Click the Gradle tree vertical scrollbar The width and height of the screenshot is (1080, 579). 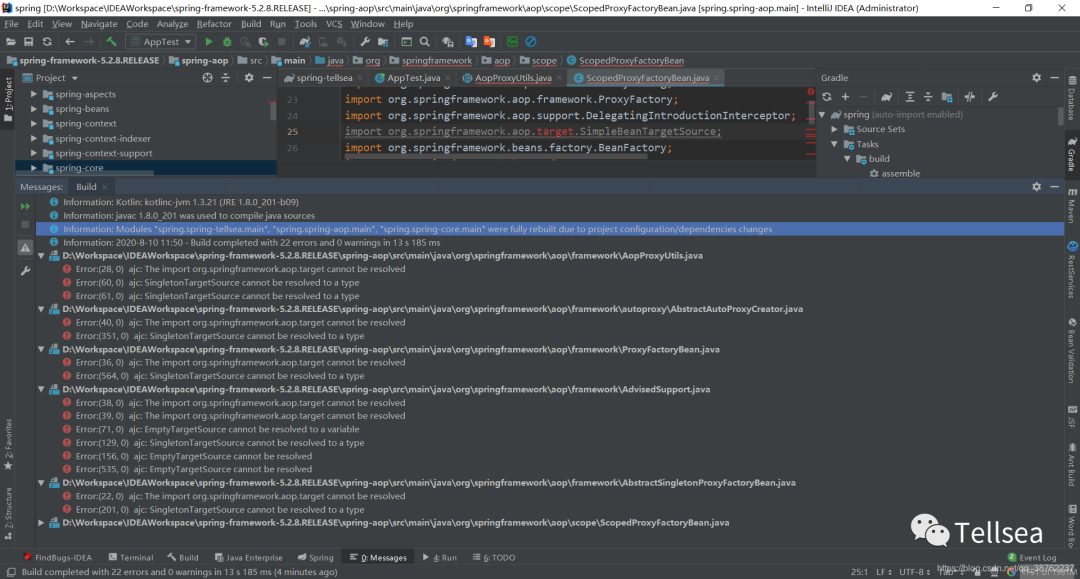[x=1061, y=116]
